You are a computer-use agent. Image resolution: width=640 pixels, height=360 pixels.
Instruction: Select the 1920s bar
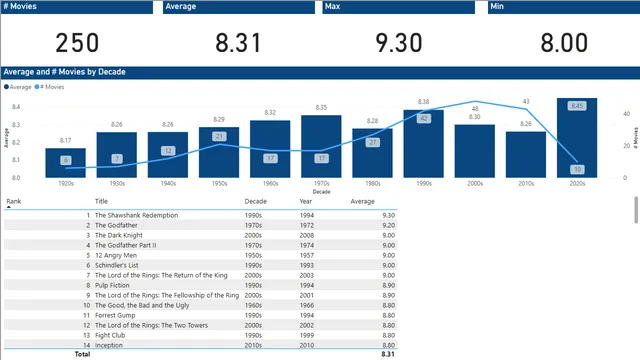(66, 163)
